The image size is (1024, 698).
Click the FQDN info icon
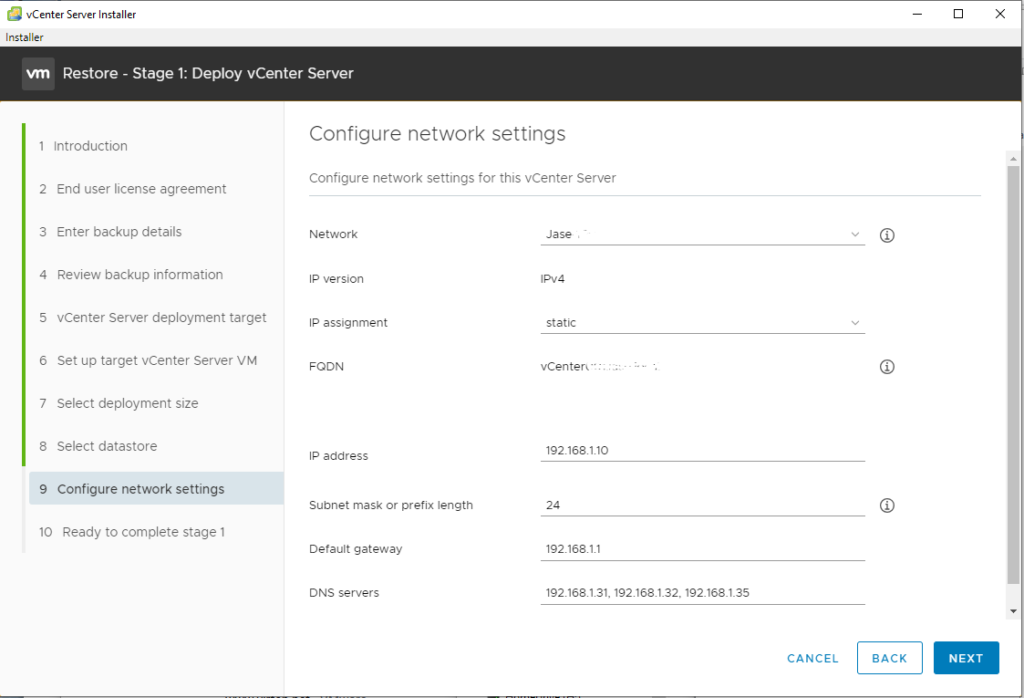tap(887, 366)
